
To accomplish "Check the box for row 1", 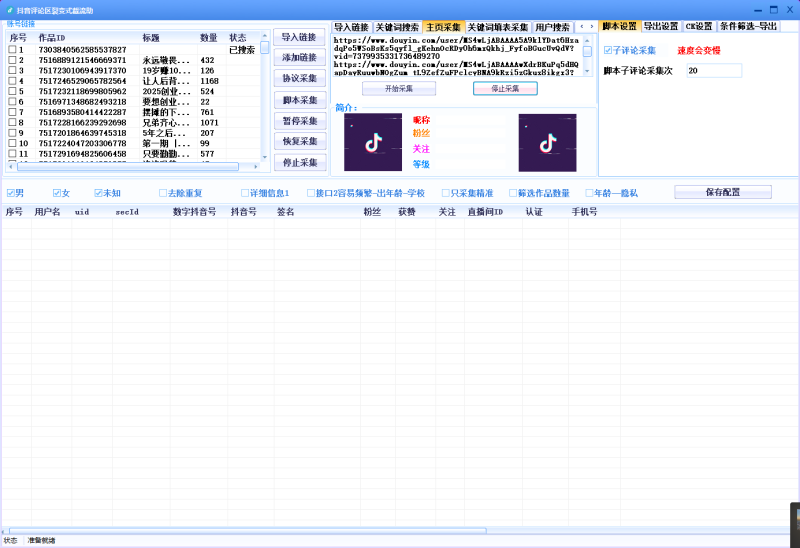I will click(x=12, y=49).
